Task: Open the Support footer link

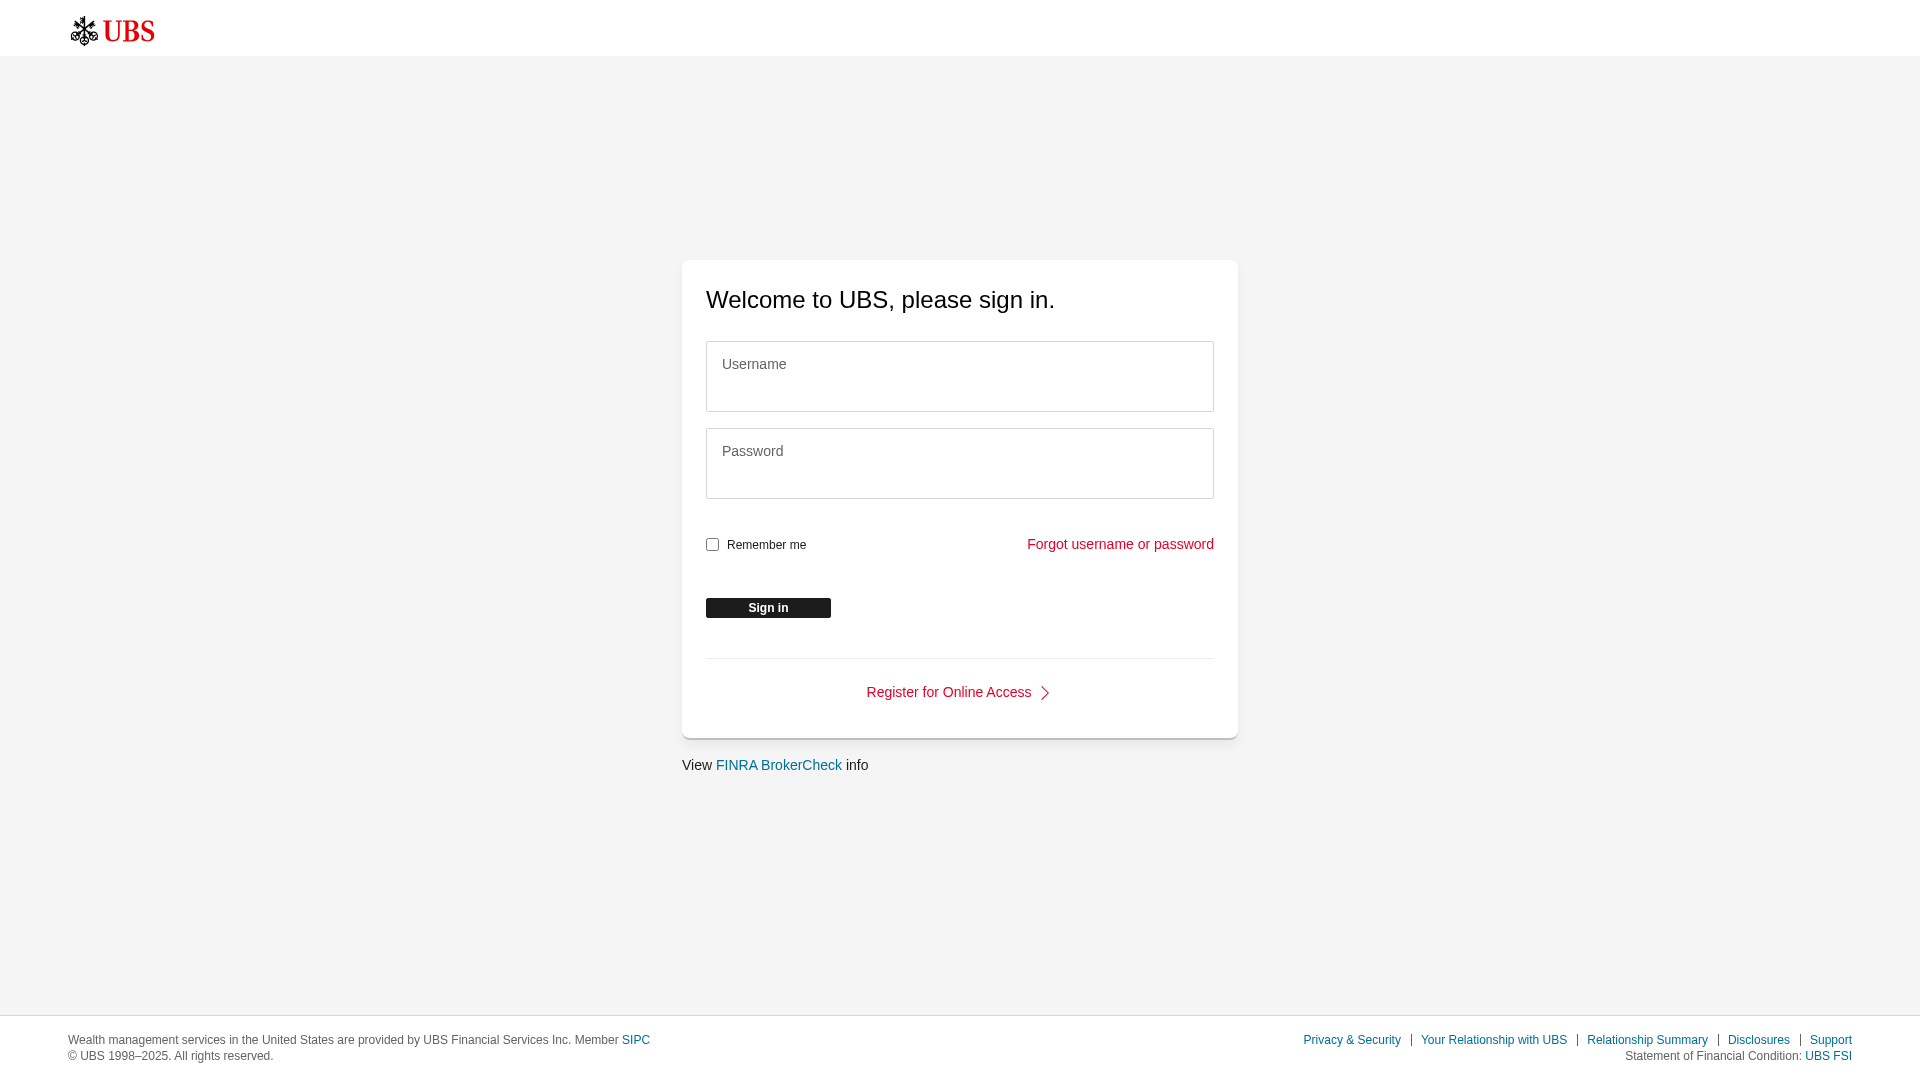Action: (x=1831, y=1040)
